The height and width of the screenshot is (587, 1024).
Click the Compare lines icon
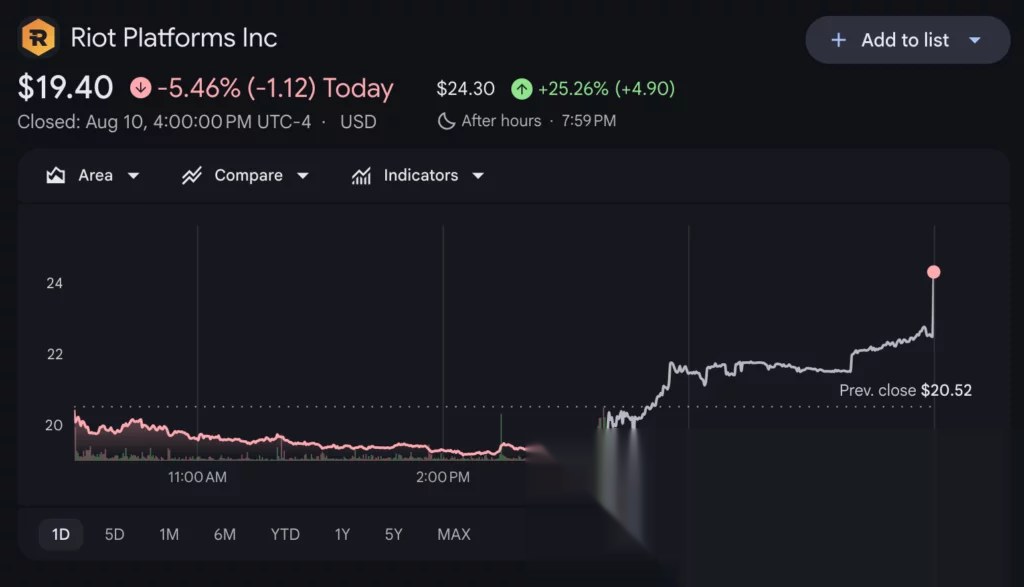pos(191,175)
